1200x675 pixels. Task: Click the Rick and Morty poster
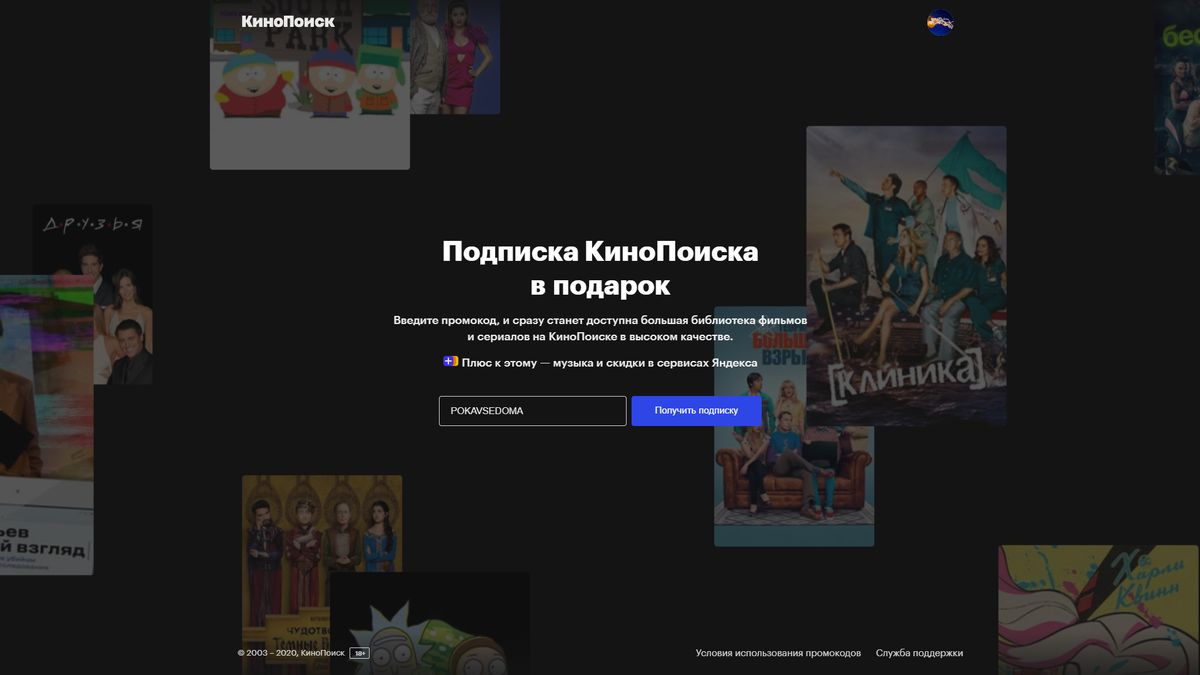430,623
